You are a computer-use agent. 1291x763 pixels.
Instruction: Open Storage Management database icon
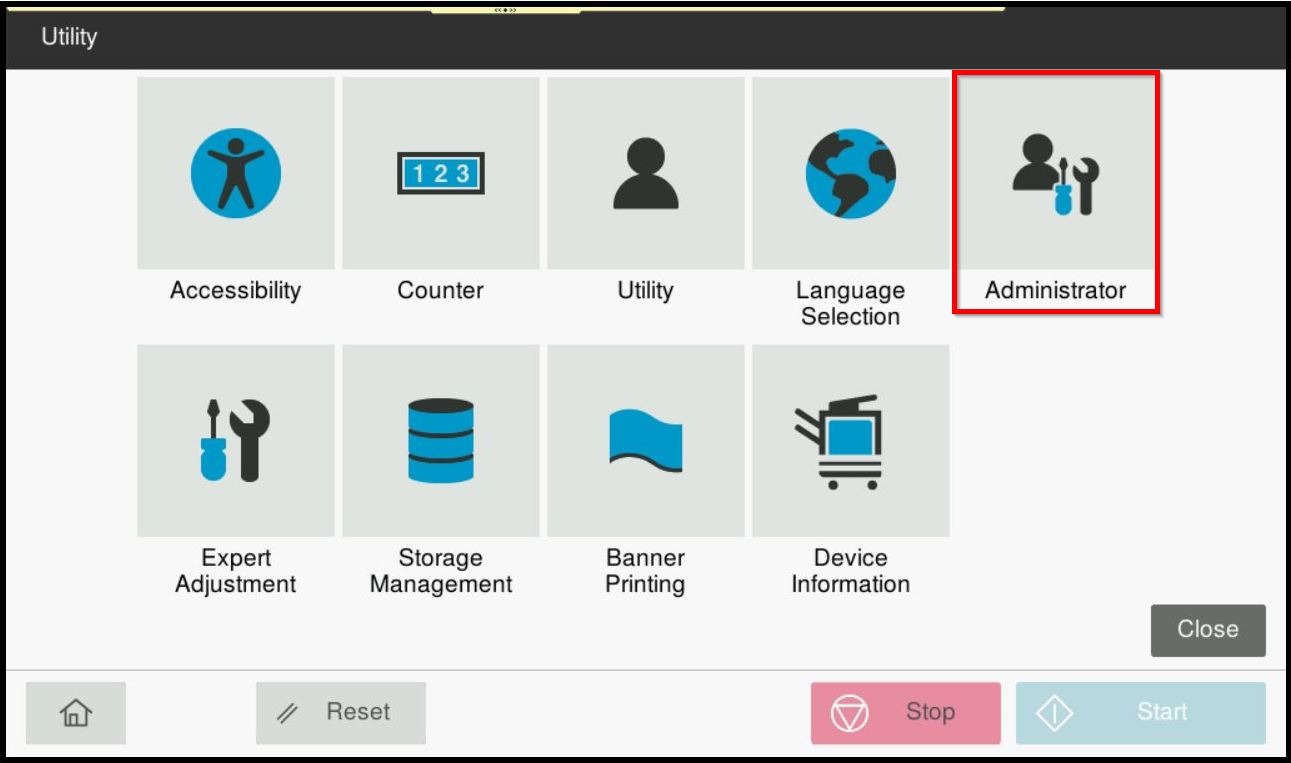click(x=441, y=440)
